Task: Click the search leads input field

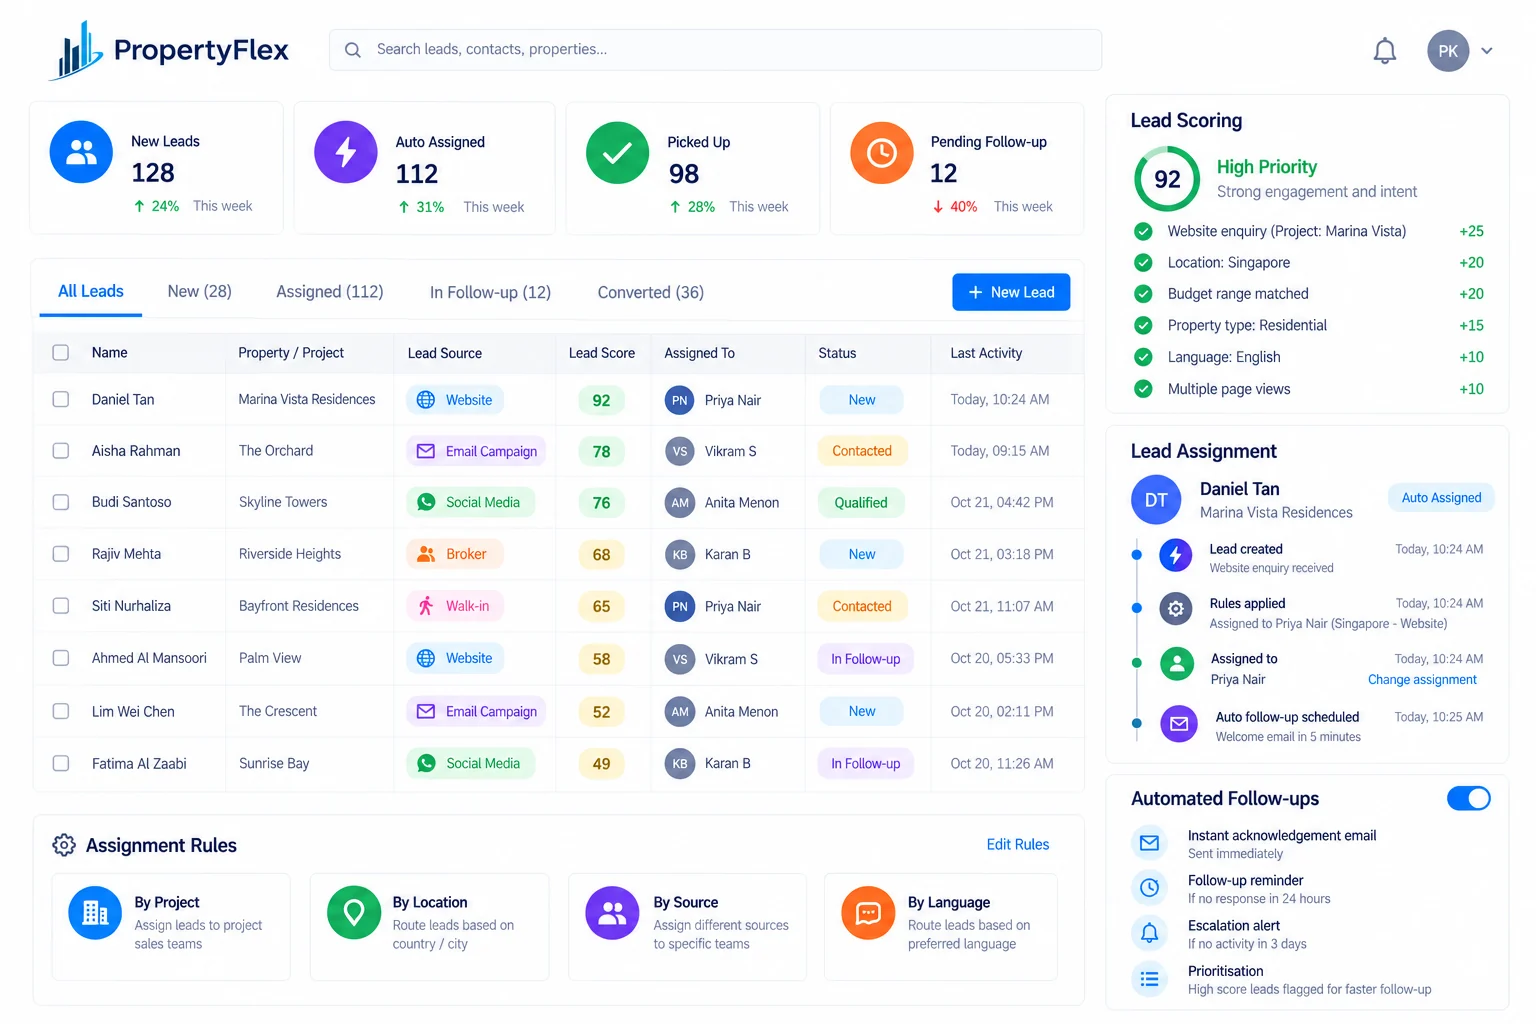Action: tap(715, 50)
